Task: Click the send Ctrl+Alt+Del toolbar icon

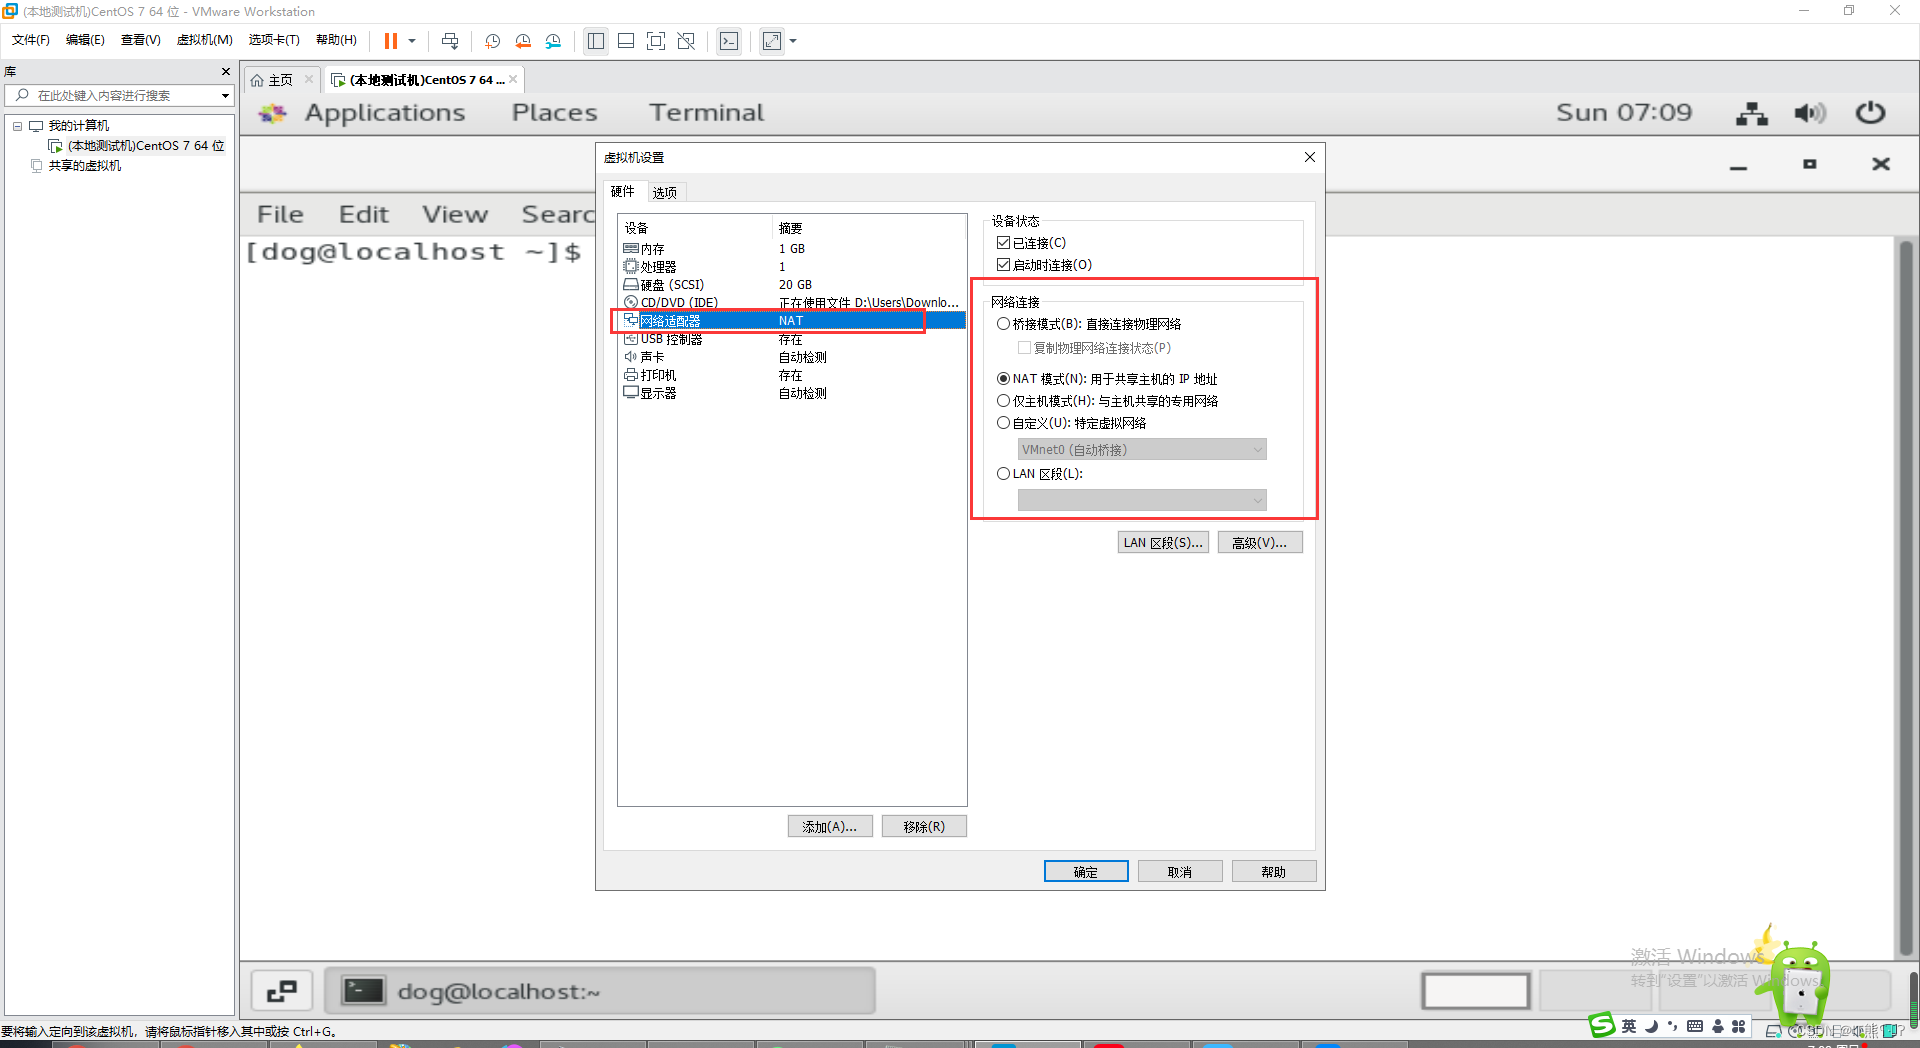Action: pos(450,41)
